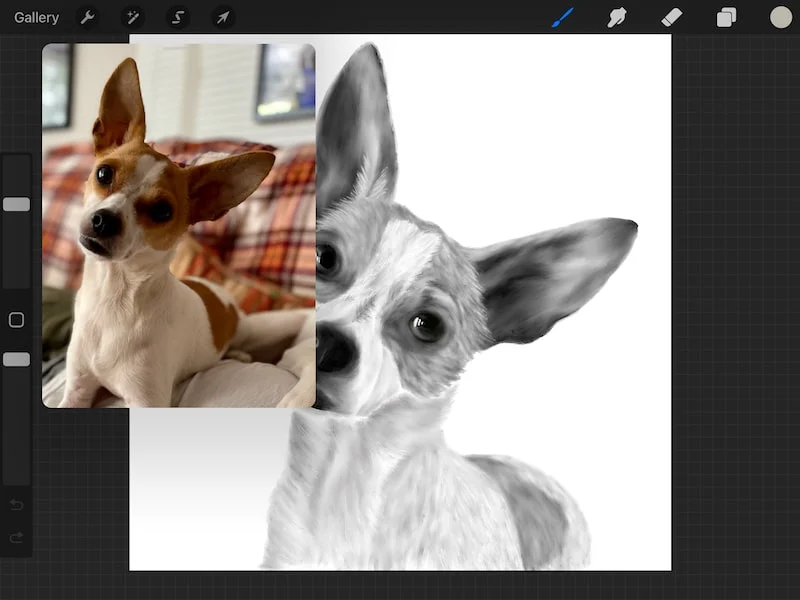Tap the square modify button in sidebar
Screen dimensions: 800x600
[x=16, y=320]
